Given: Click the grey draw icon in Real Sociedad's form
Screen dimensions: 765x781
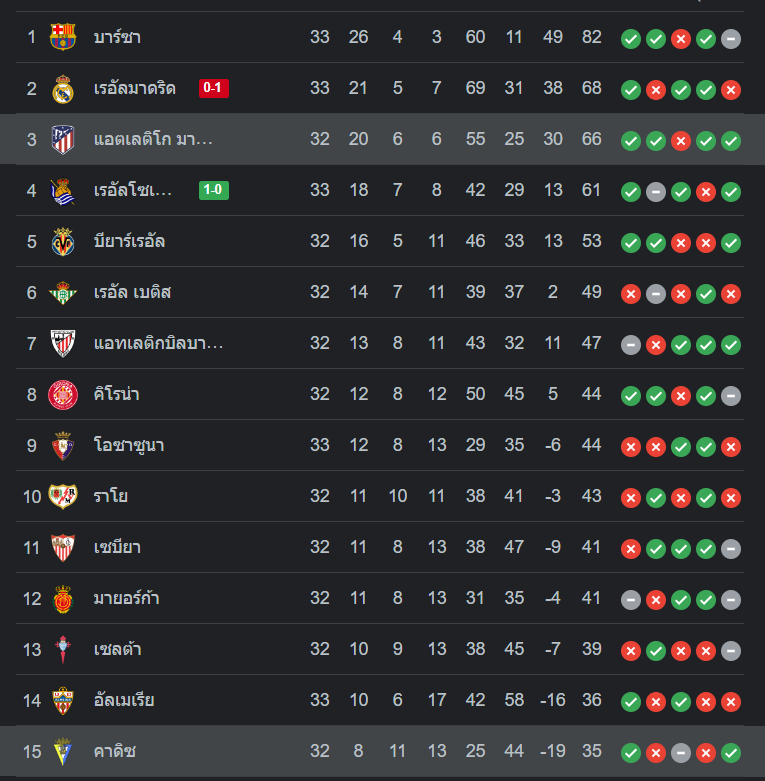Looking at the screenshot, I should click(656, 192).
